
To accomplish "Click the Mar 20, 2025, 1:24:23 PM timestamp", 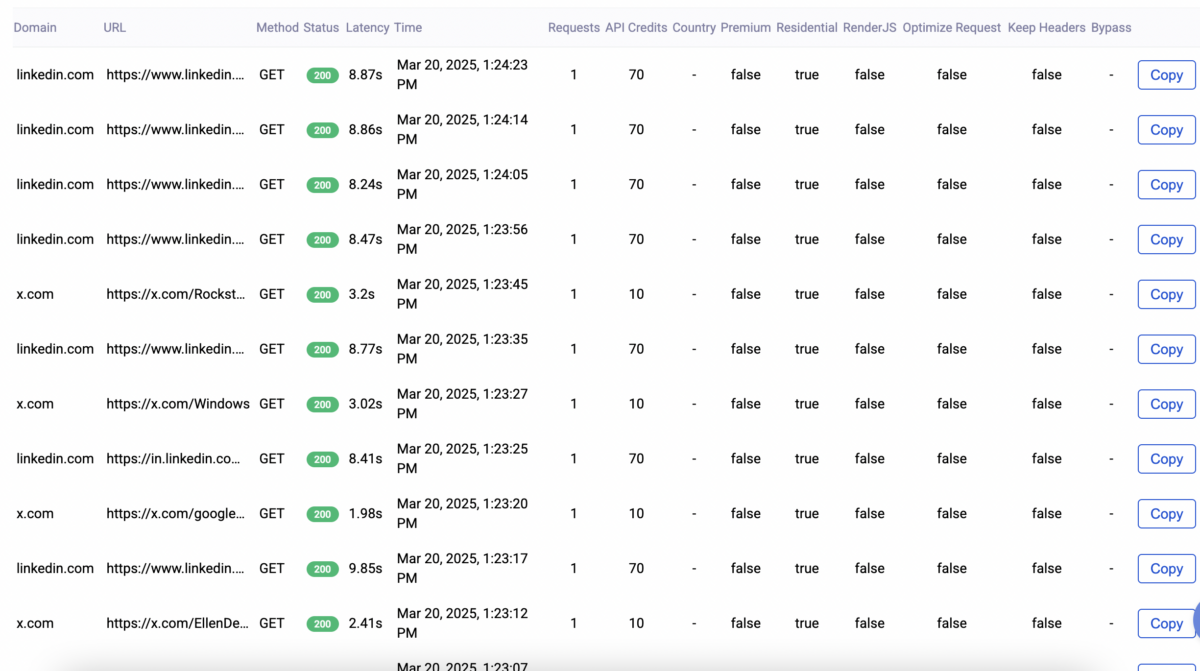I will (x=462, y=75).
